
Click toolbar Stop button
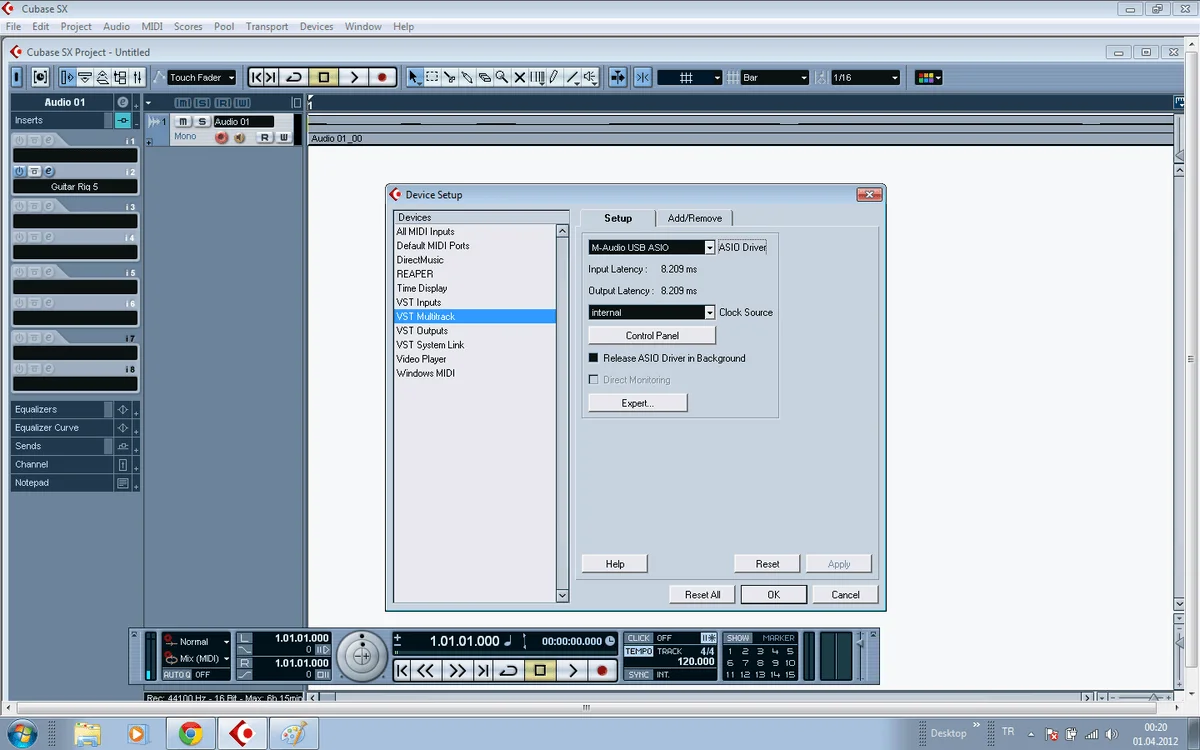point(323,77)
